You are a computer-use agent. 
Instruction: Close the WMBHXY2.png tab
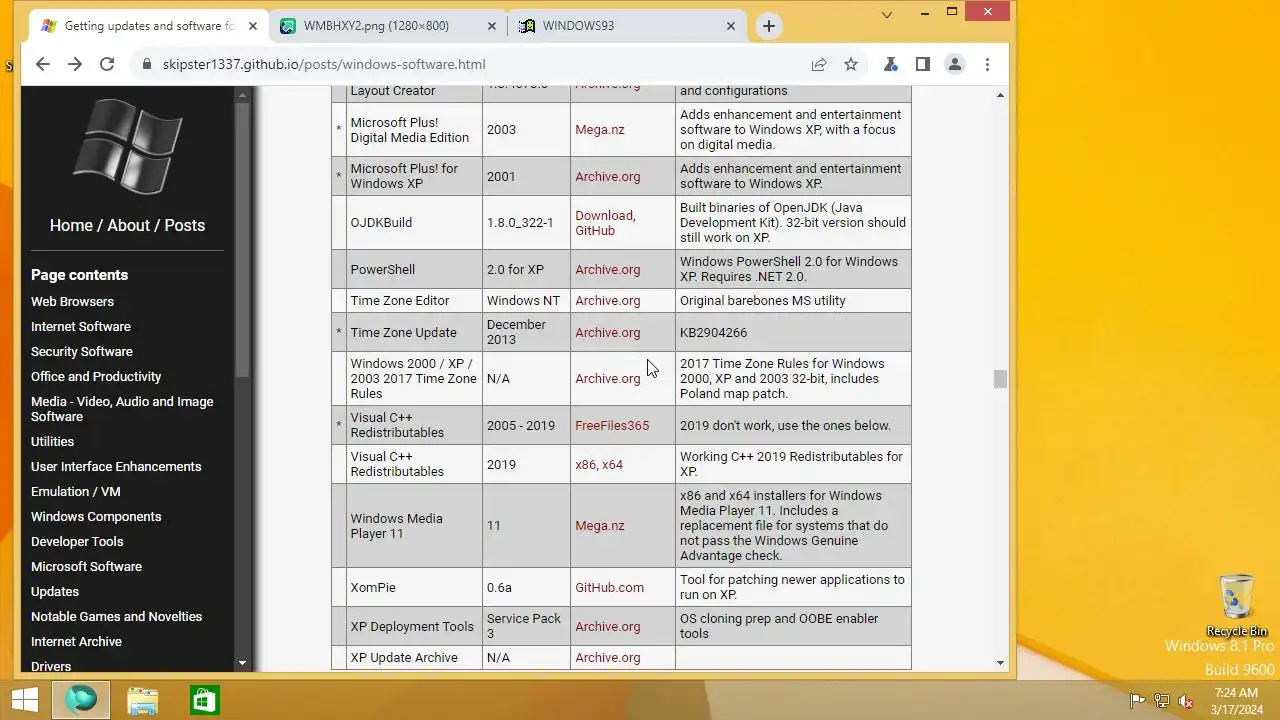click(492, 26)
